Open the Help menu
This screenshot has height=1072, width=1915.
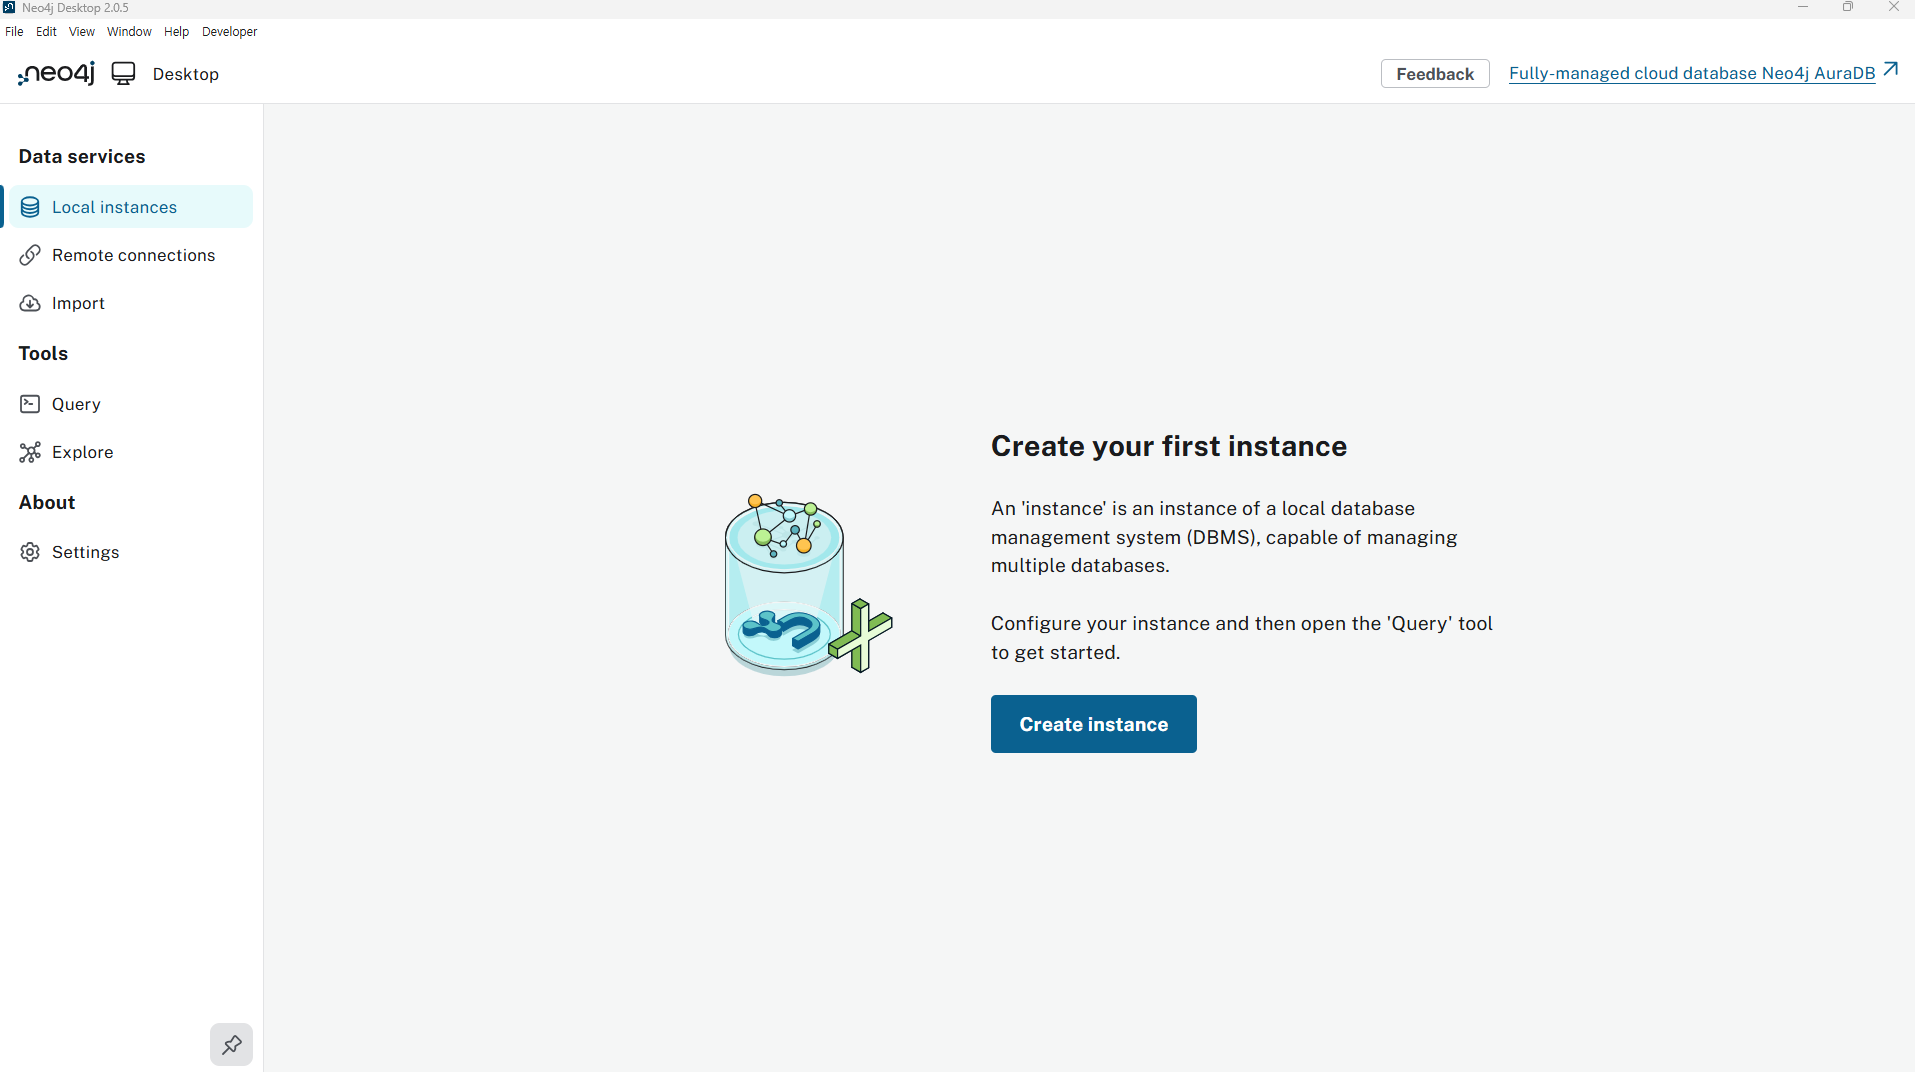click(x=176, y=32)
